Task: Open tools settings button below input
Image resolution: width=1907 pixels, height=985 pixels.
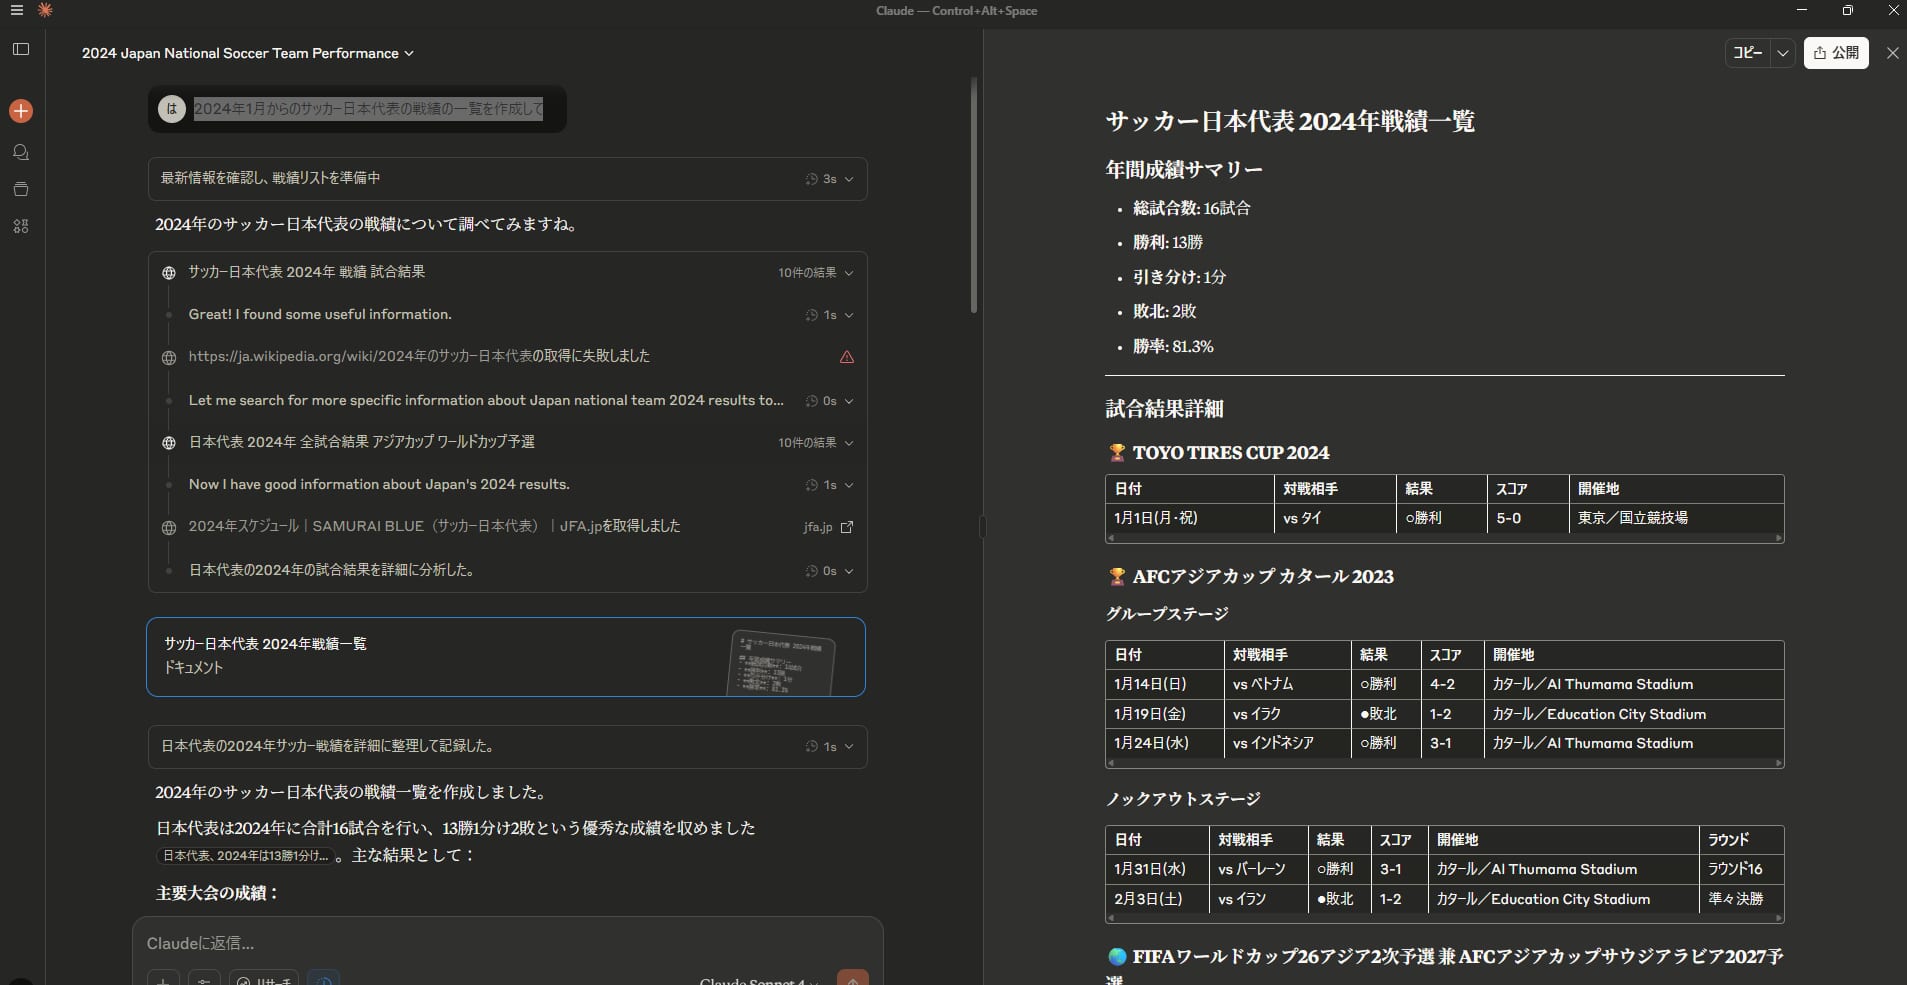Action: coord(204,978)
